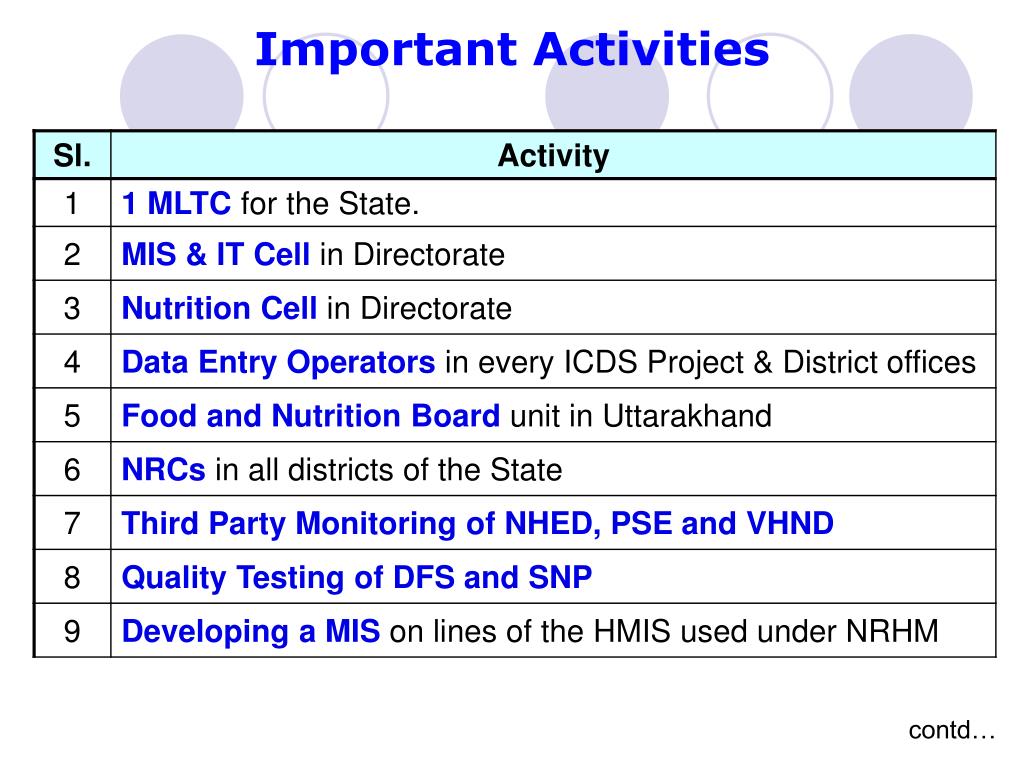Select the 'Sl.' column header

[x=72, y=155]
